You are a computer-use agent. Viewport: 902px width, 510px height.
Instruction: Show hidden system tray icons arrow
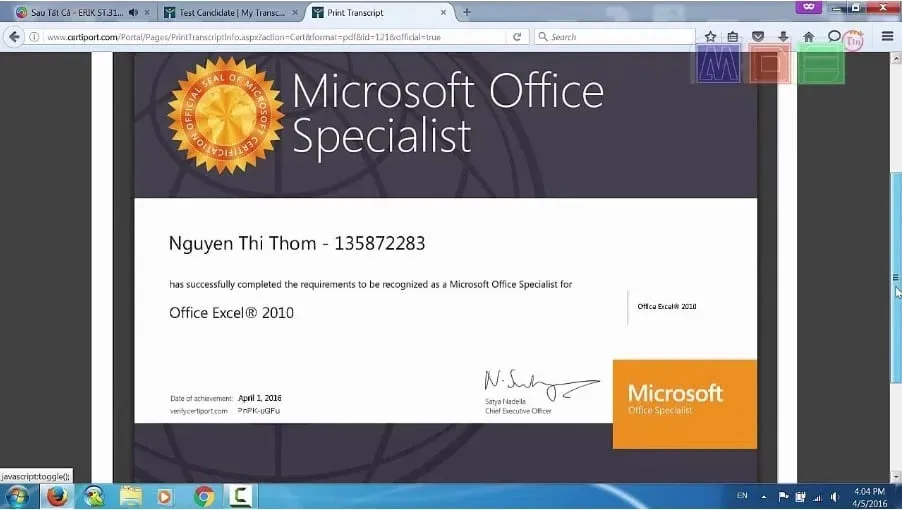pos(764,497)
